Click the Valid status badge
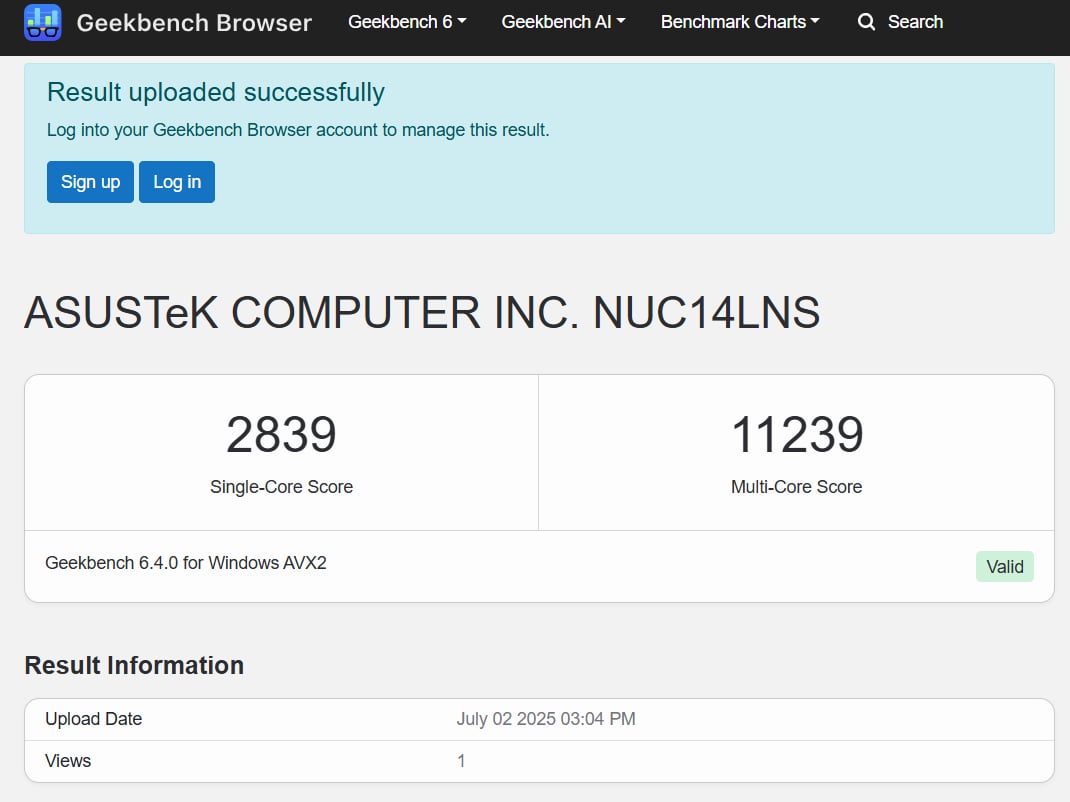 pos(1004,567)
